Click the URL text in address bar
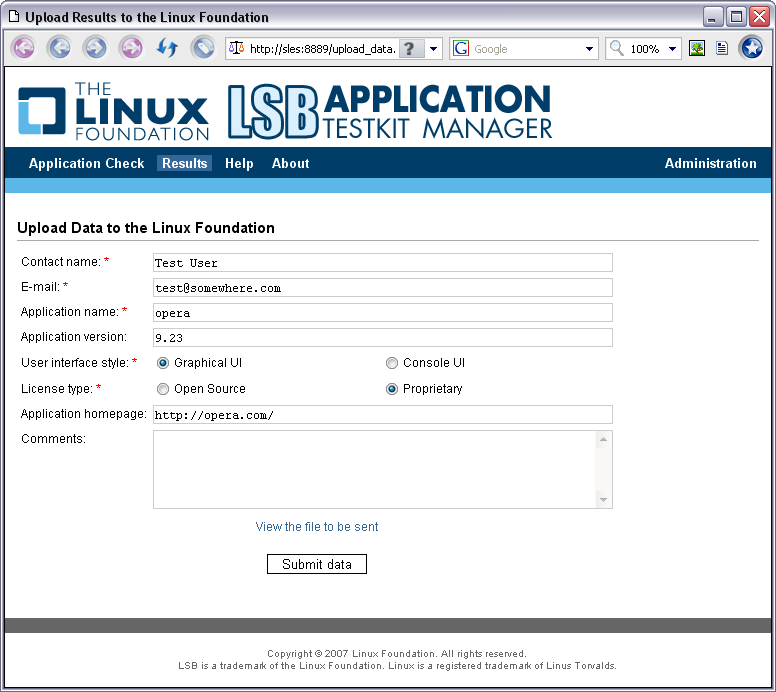Image resolution: width=776 pixels, height=692 pixels. [323, 49]
